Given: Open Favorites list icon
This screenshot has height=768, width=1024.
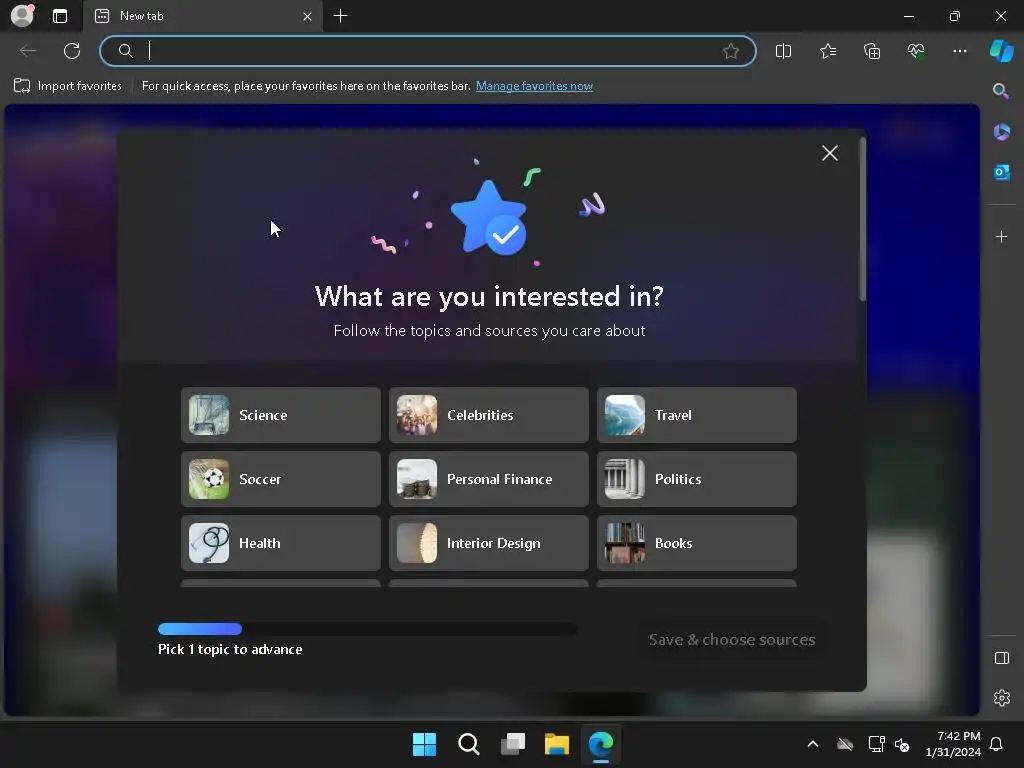Looking at the screenshot, I should click(x=827, y=51).
